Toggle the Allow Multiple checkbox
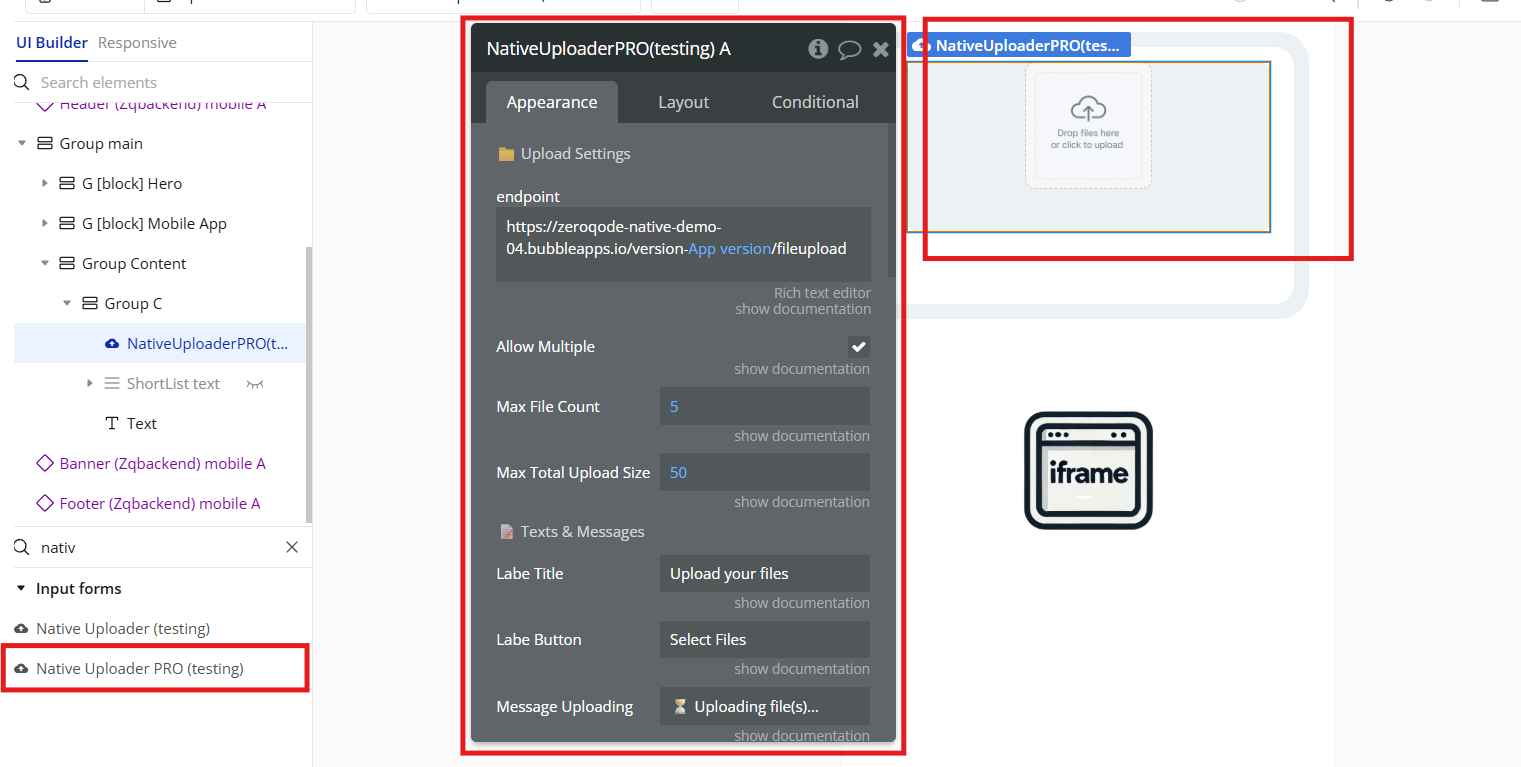The width and height of the screenshot is (1521, 767). [859, 347]
